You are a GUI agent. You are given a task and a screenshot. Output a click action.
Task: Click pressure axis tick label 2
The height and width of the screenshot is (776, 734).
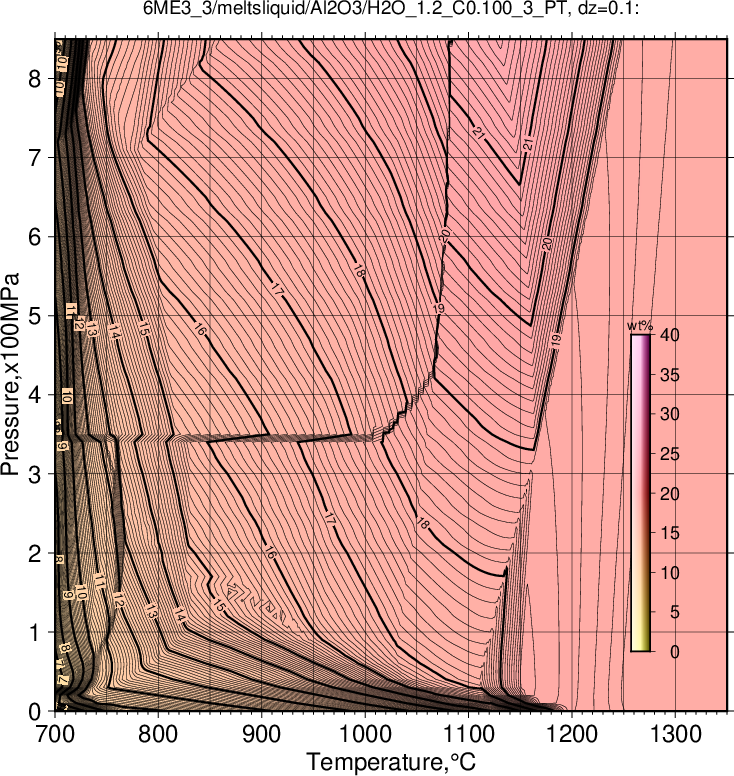[x=35, y=553]
